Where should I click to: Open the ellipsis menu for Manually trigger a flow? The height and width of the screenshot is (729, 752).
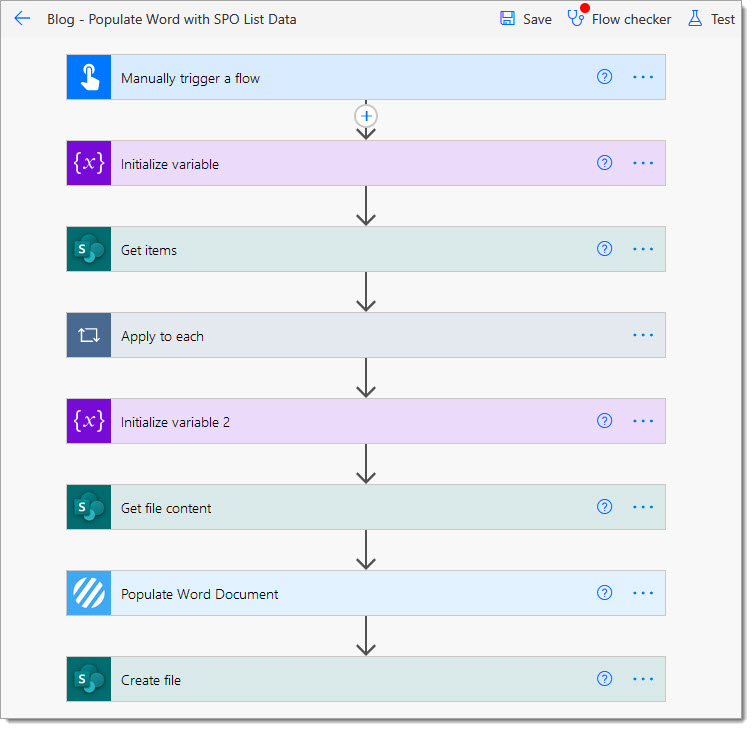point(643,77)
